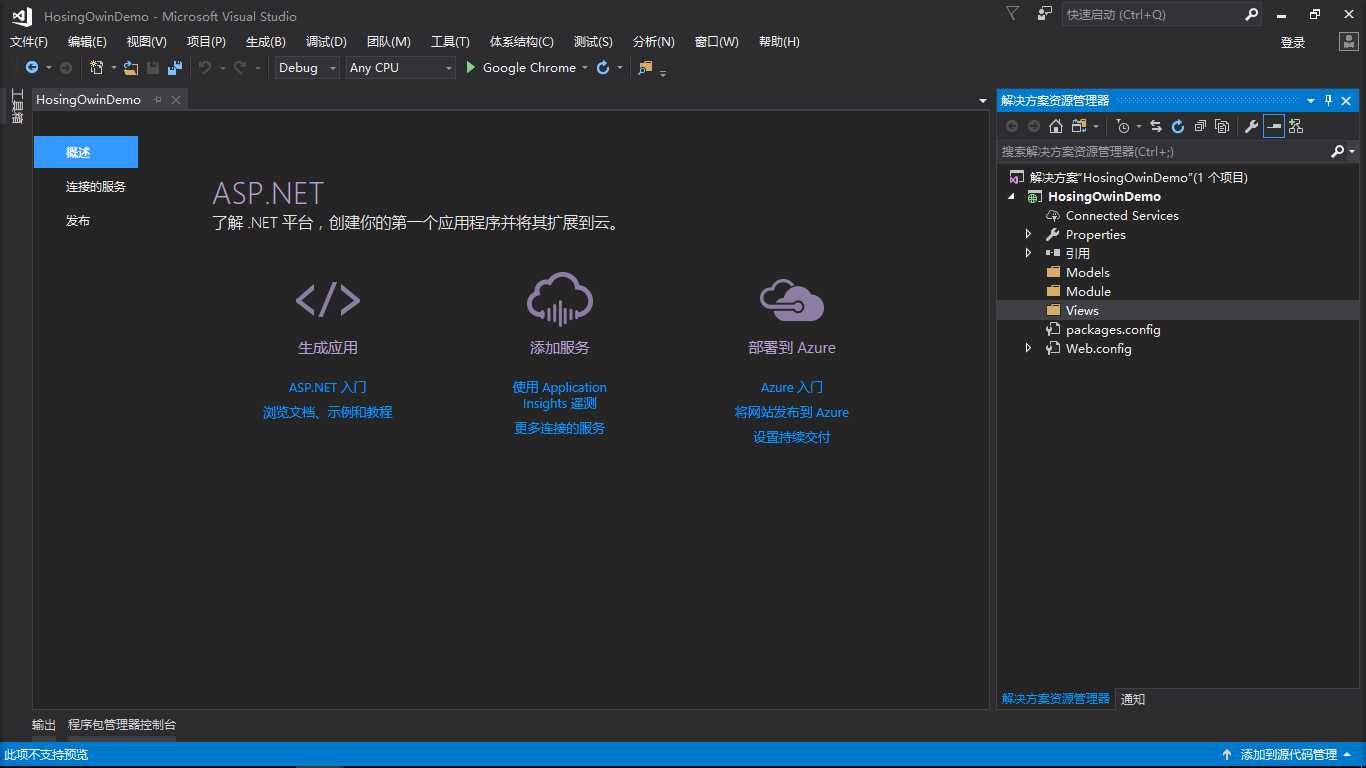Image resolution: width=1366 pixels, height=768 pixels.
Task: Click sync with active document icon
Action: [x=1156, y=126]
